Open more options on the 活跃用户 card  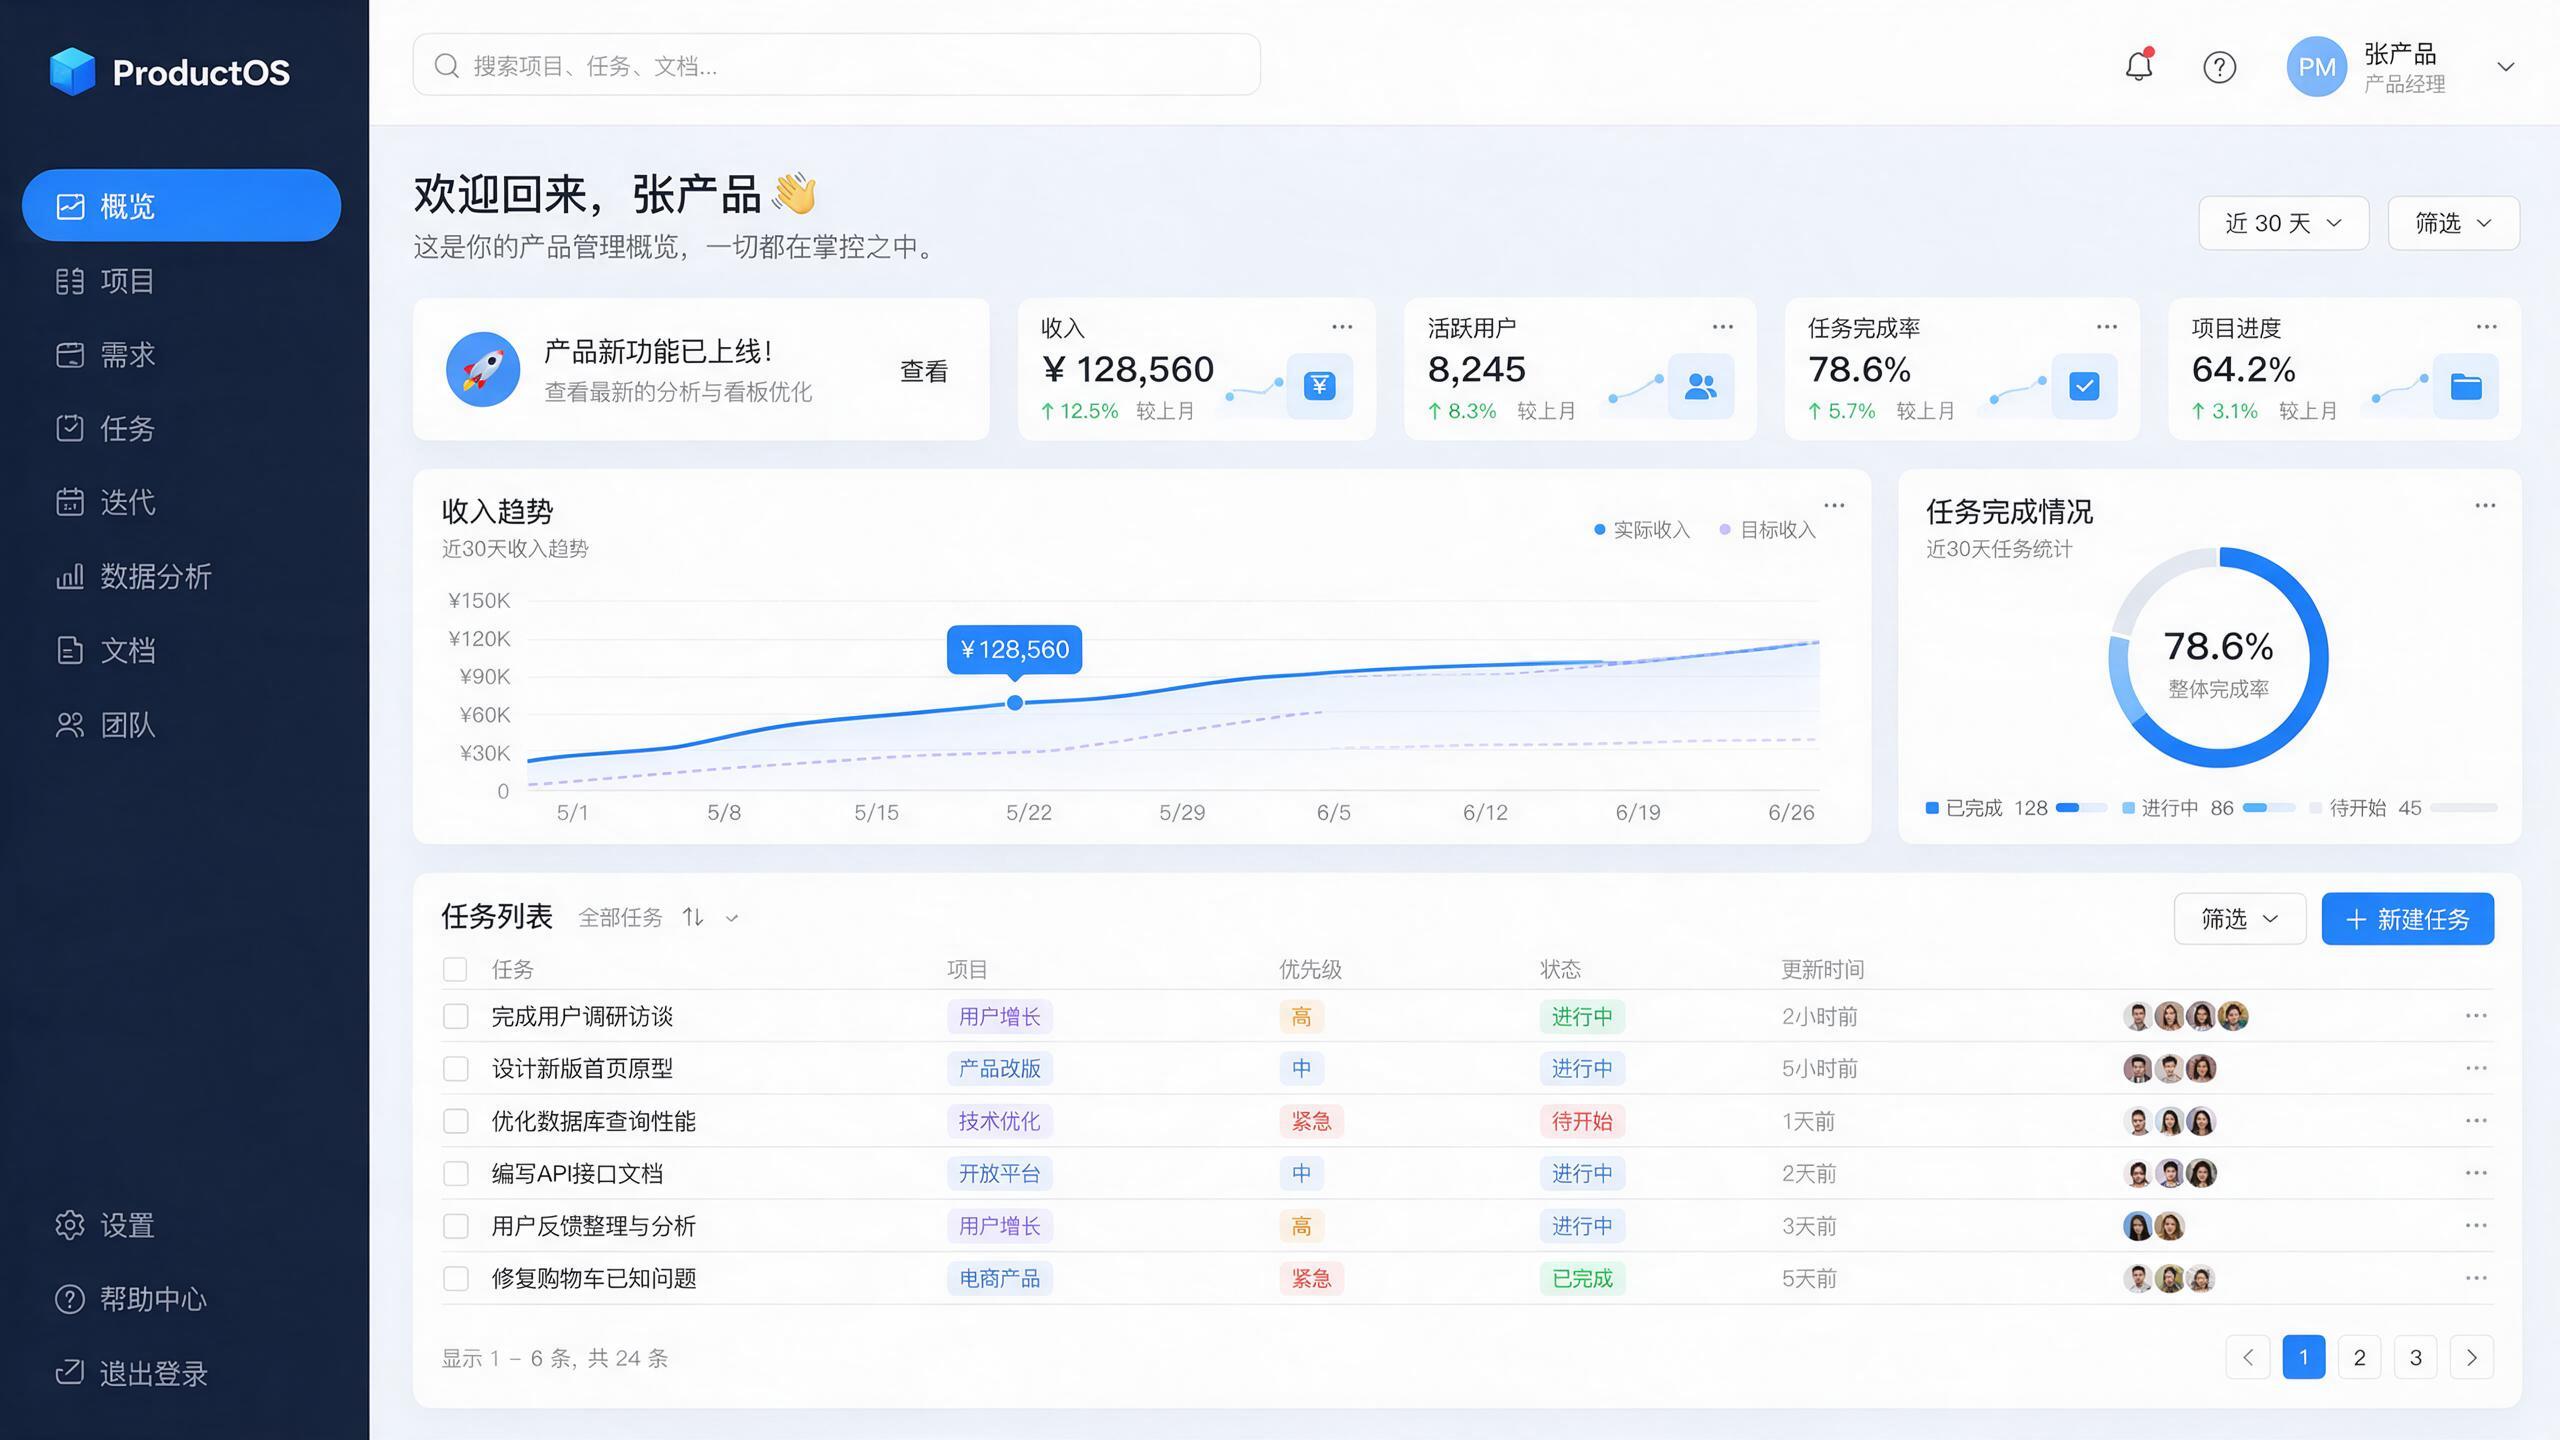1722,327
